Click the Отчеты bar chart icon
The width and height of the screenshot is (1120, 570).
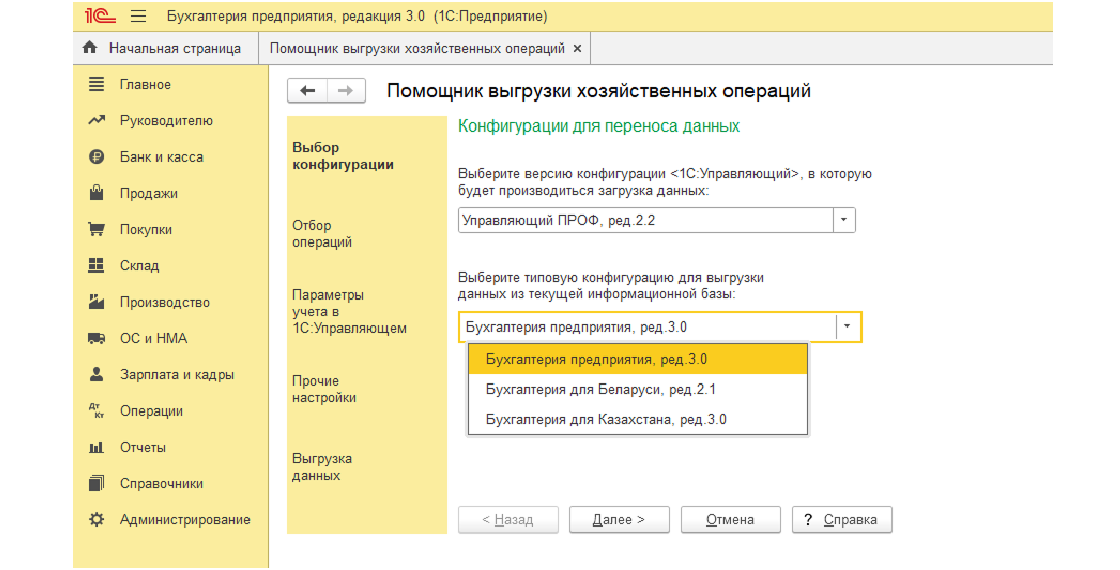pyautogui.click(x=96, y=448)
